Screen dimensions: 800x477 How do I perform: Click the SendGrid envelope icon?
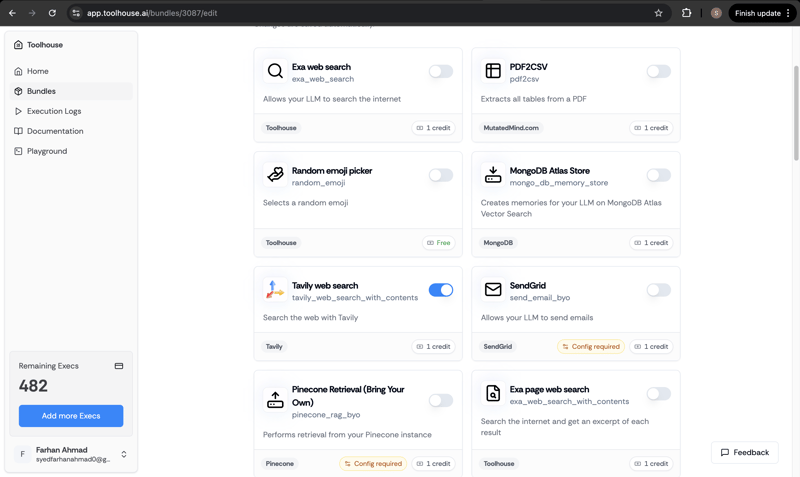[x=493, y=290]
